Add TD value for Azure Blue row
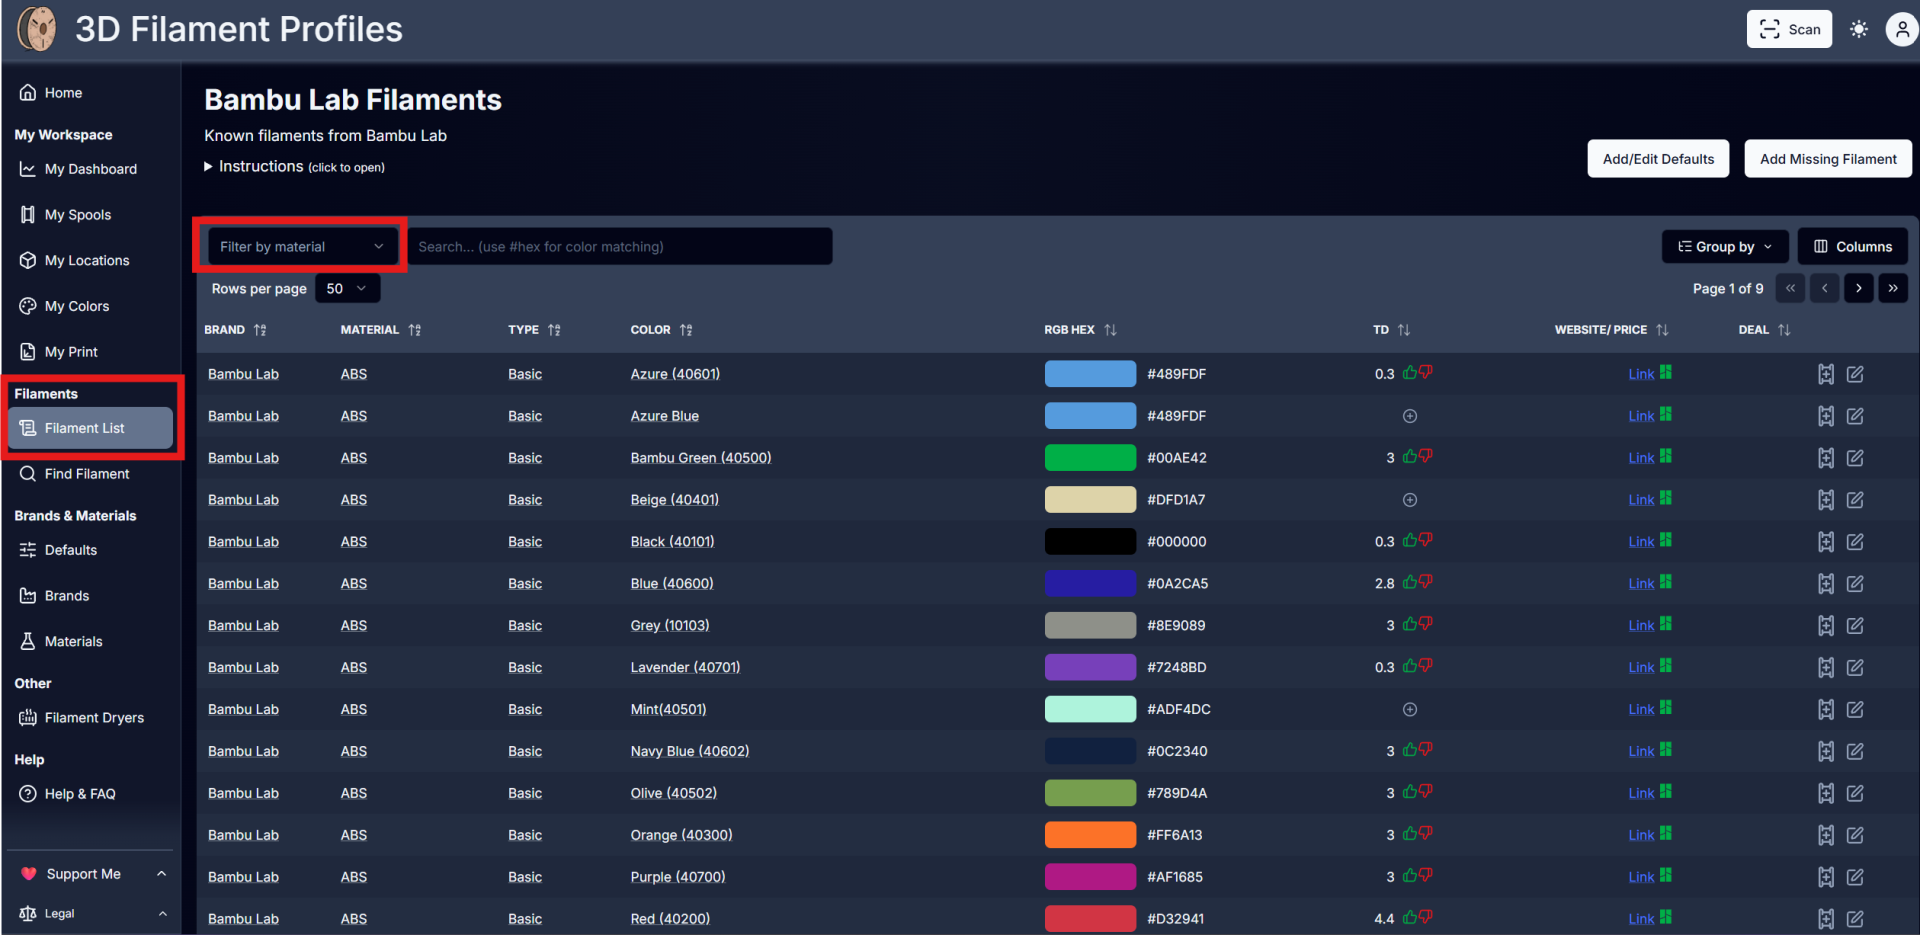 coord(1410,416)
